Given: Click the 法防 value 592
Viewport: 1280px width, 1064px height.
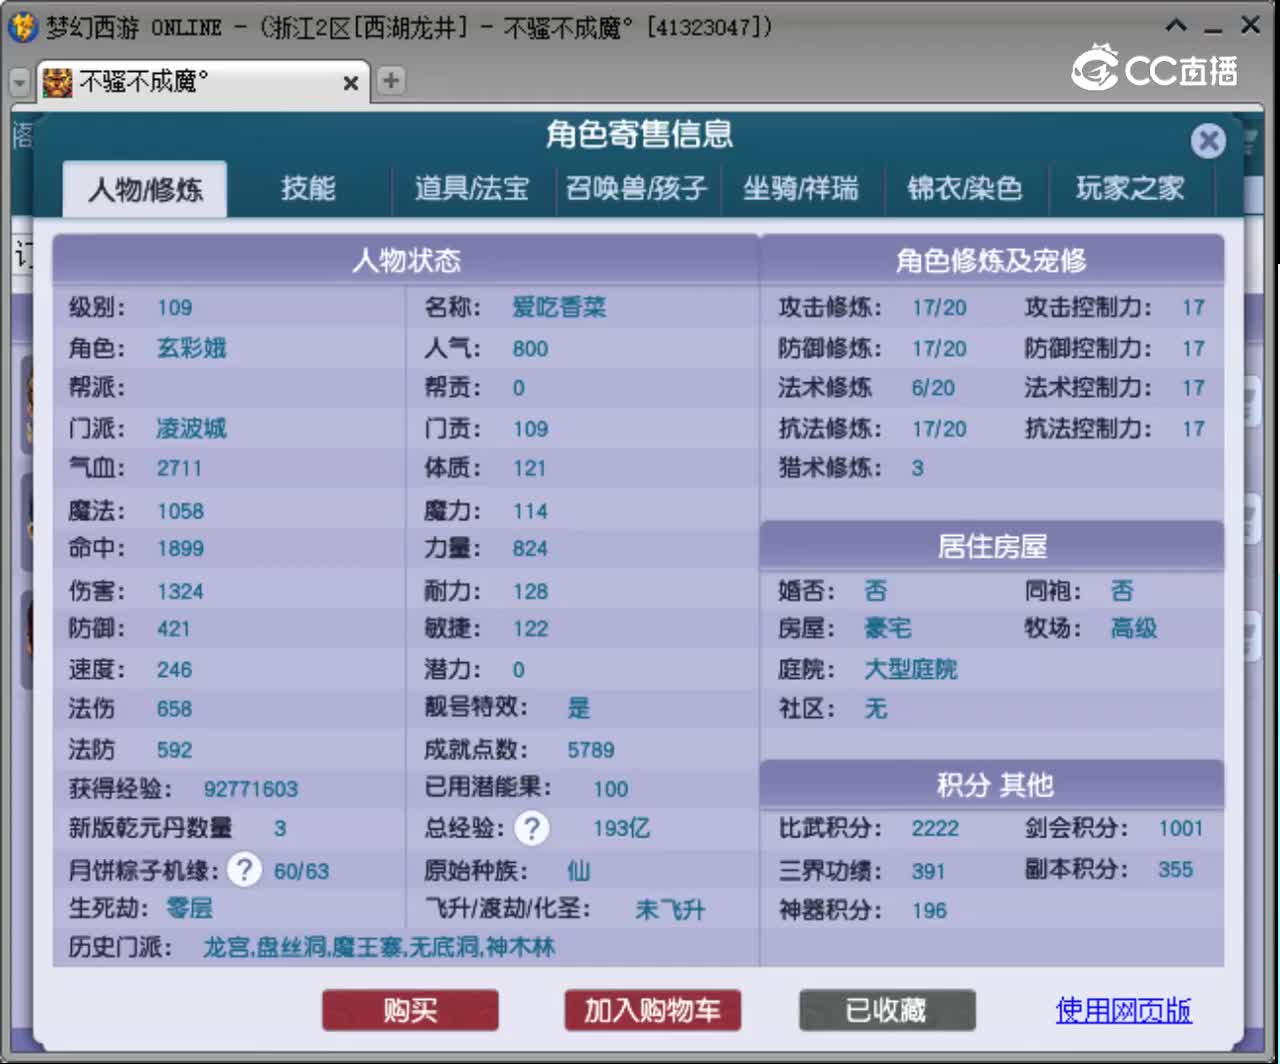Looking at the screenshot, I should click(174, 750).
